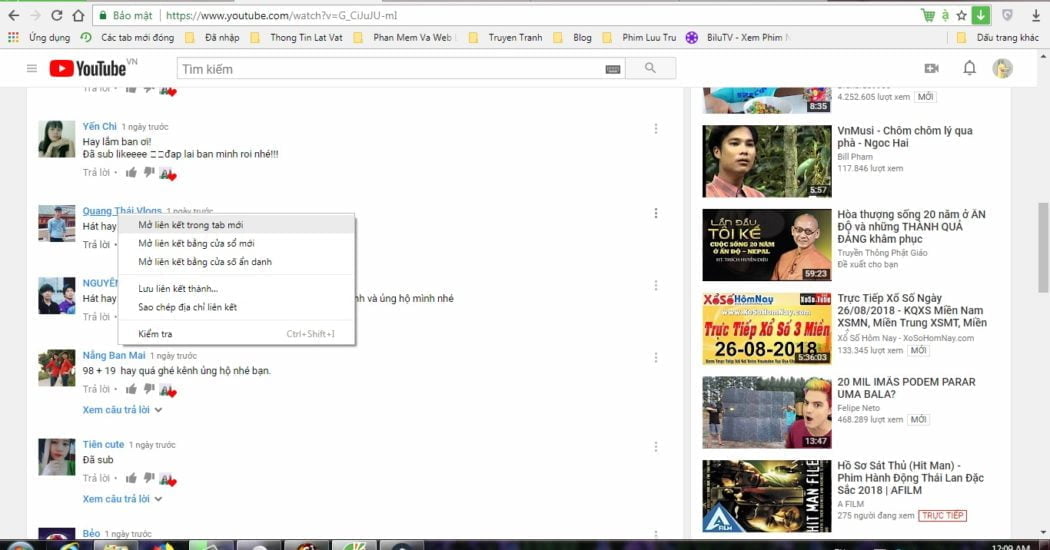Dislike Nắng Ban Mai's comment

click(x=149, y=389)
